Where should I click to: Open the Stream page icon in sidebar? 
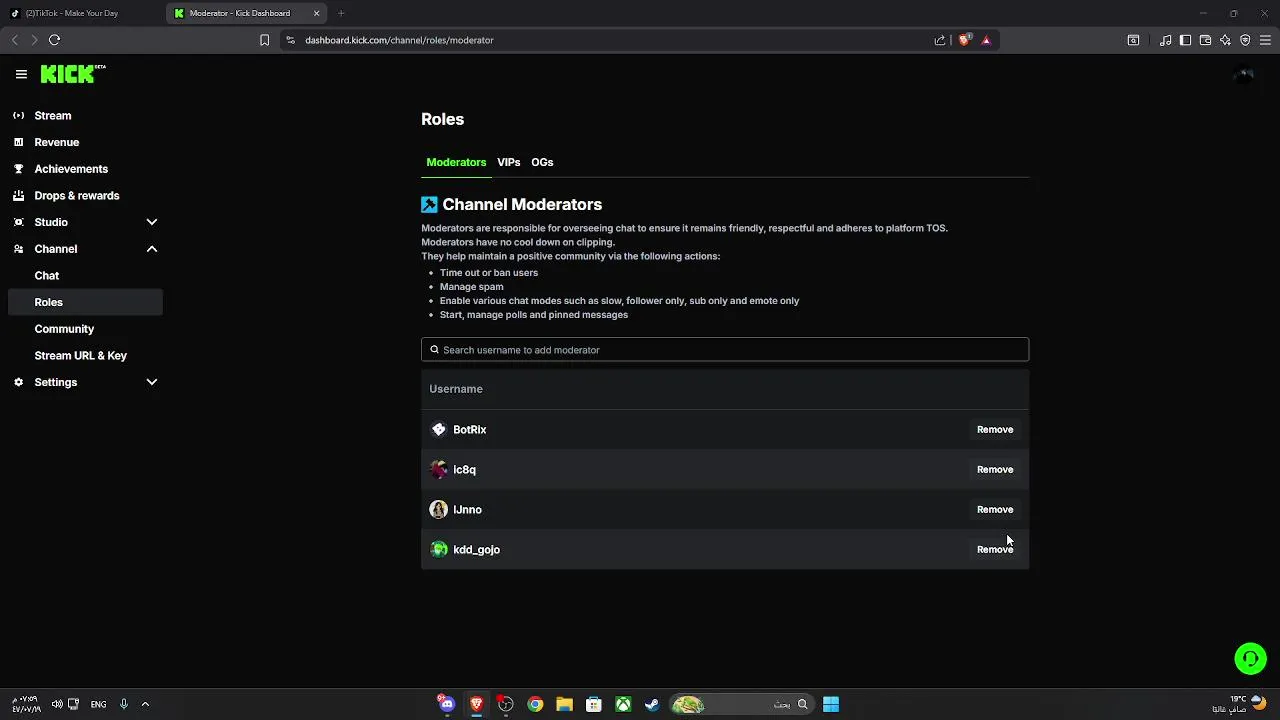[x=18, y=116]
